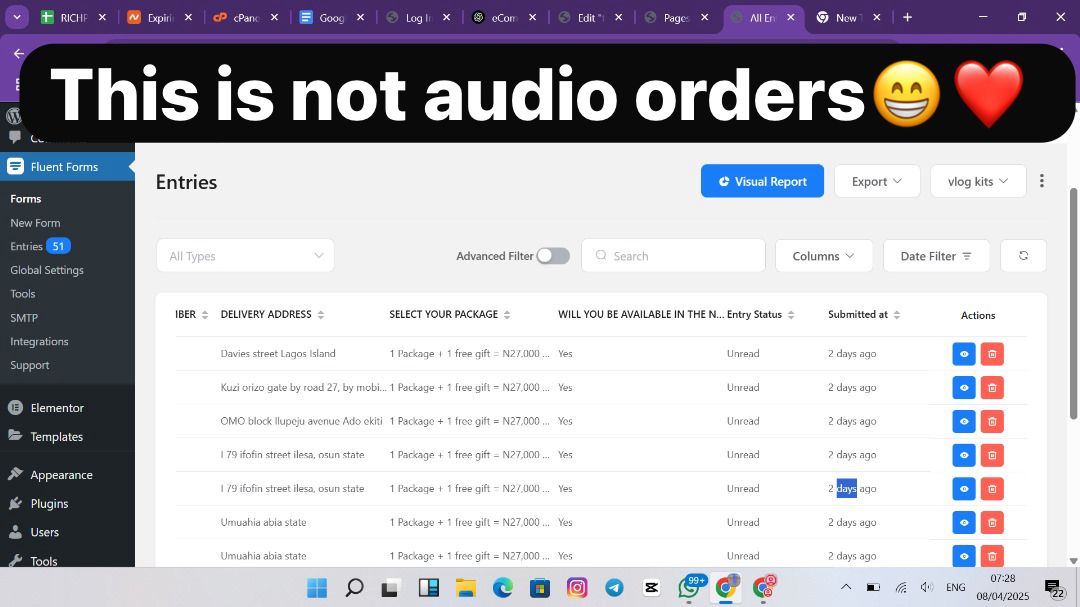1080x607 pixels.
Task: Launch Instagram from the taskbar
Action: 577,588
